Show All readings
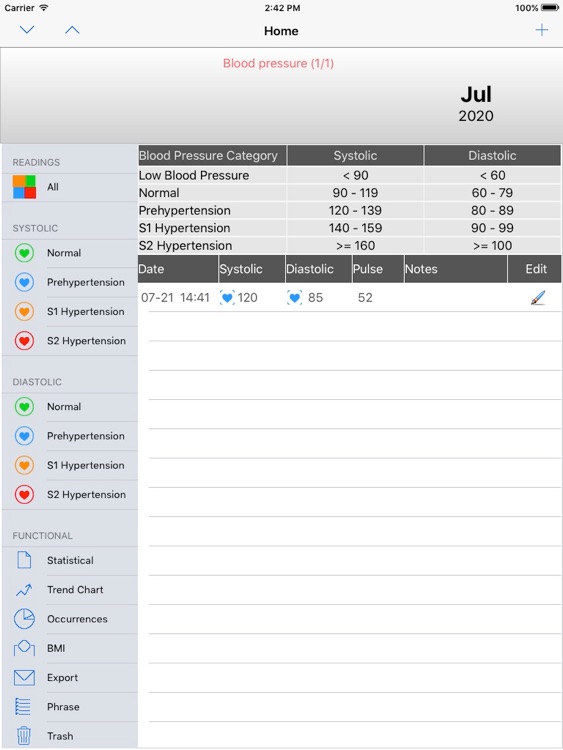 coord(70,187)
